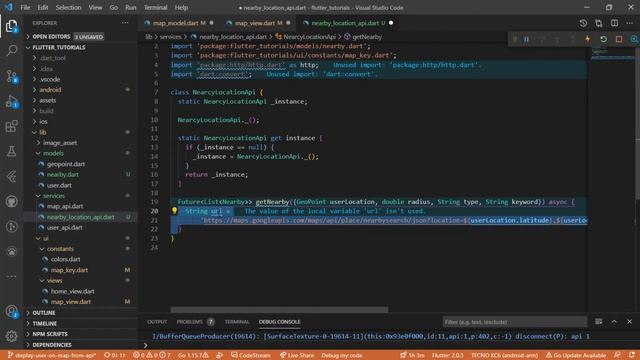Click the editor horizontal scrollbar
640x360 pixels.
[x=279, y=310]
